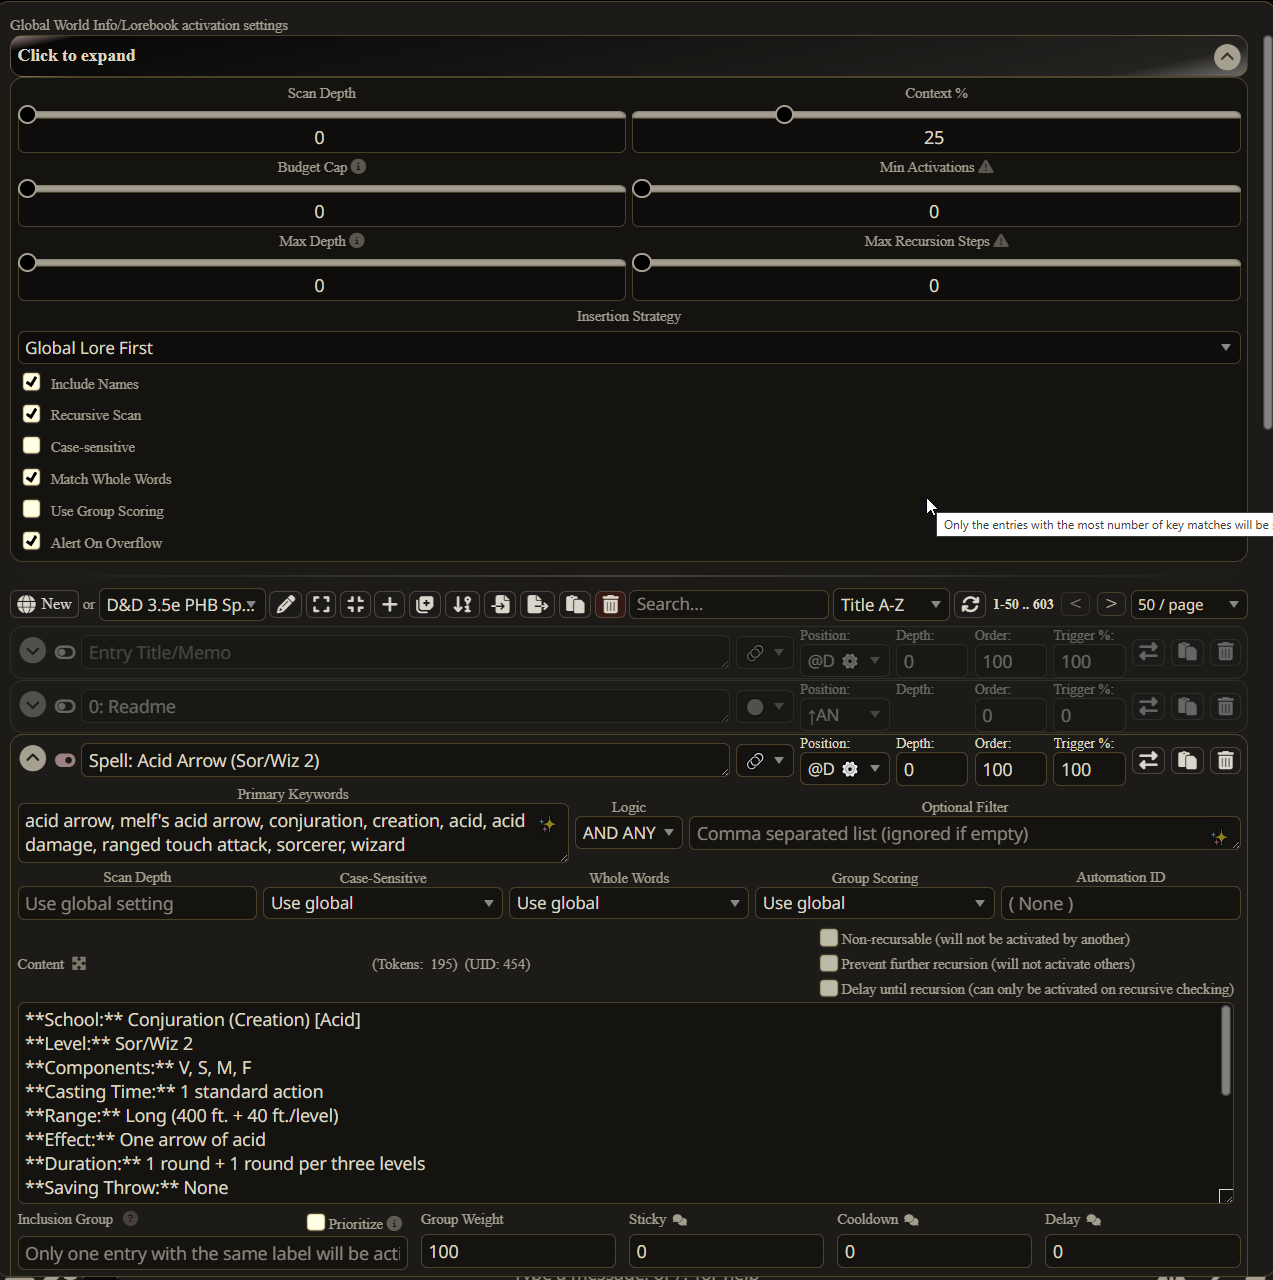
Task: Duplicate the lorebook using the toolbar copy icon
Action: point(574,604)
